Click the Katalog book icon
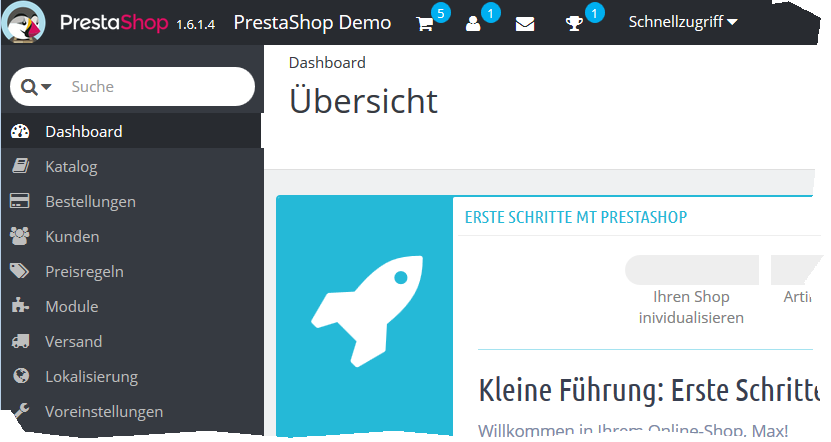The image size is (831, 442). (x=20, y=166)
